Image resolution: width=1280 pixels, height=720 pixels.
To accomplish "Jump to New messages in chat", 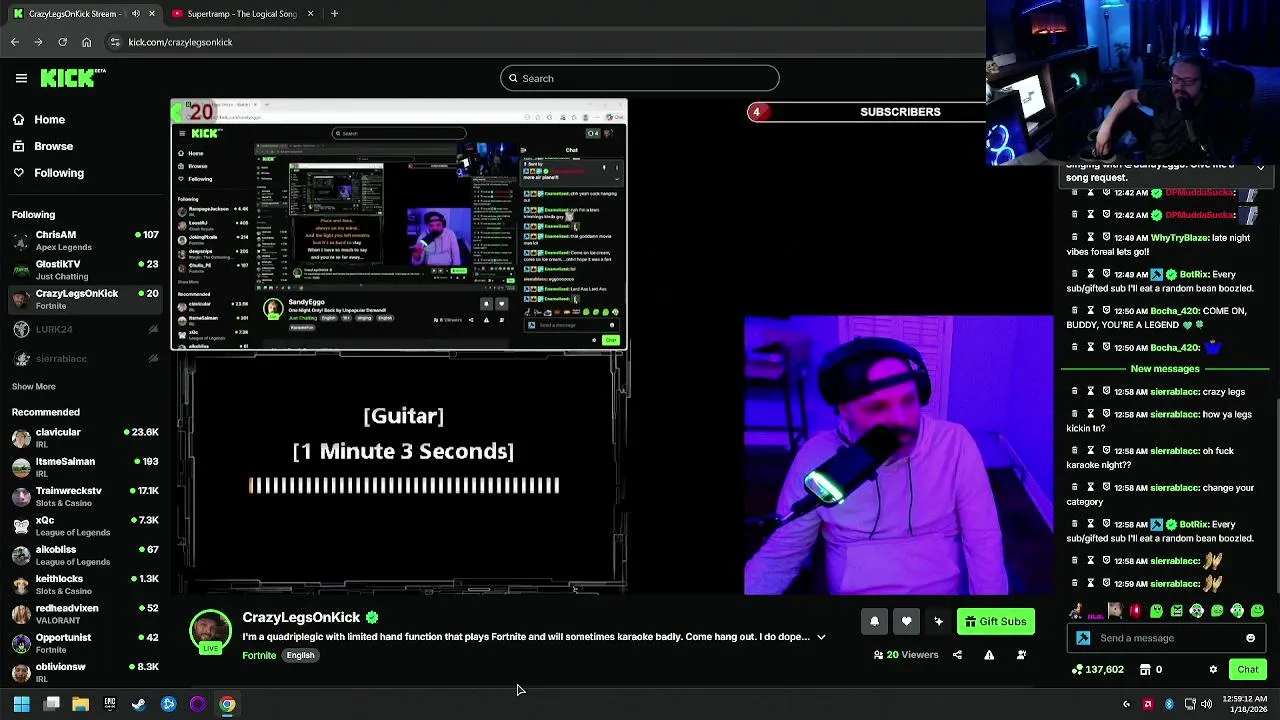I will [1165, 369].
